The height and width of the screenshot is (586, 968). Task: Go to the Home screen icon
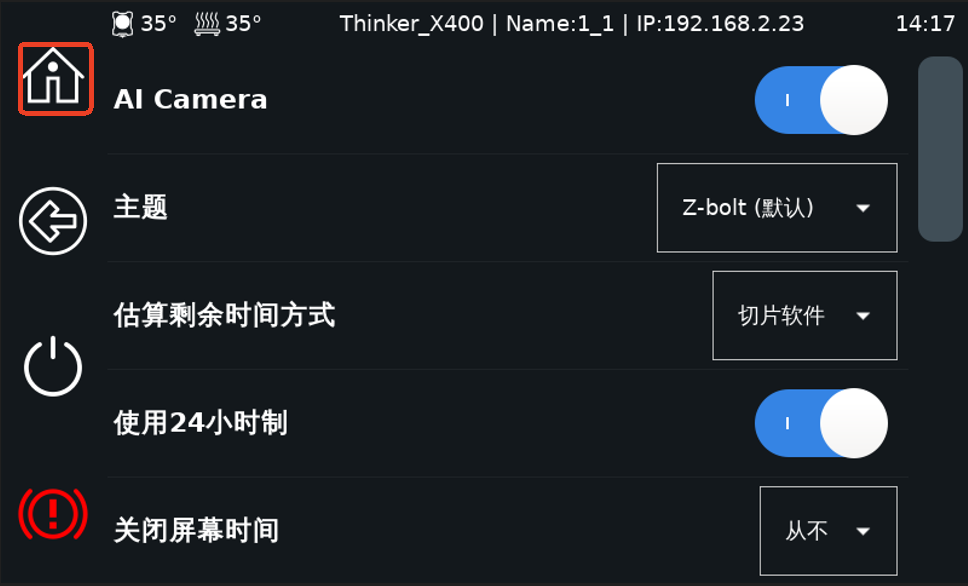55,79
